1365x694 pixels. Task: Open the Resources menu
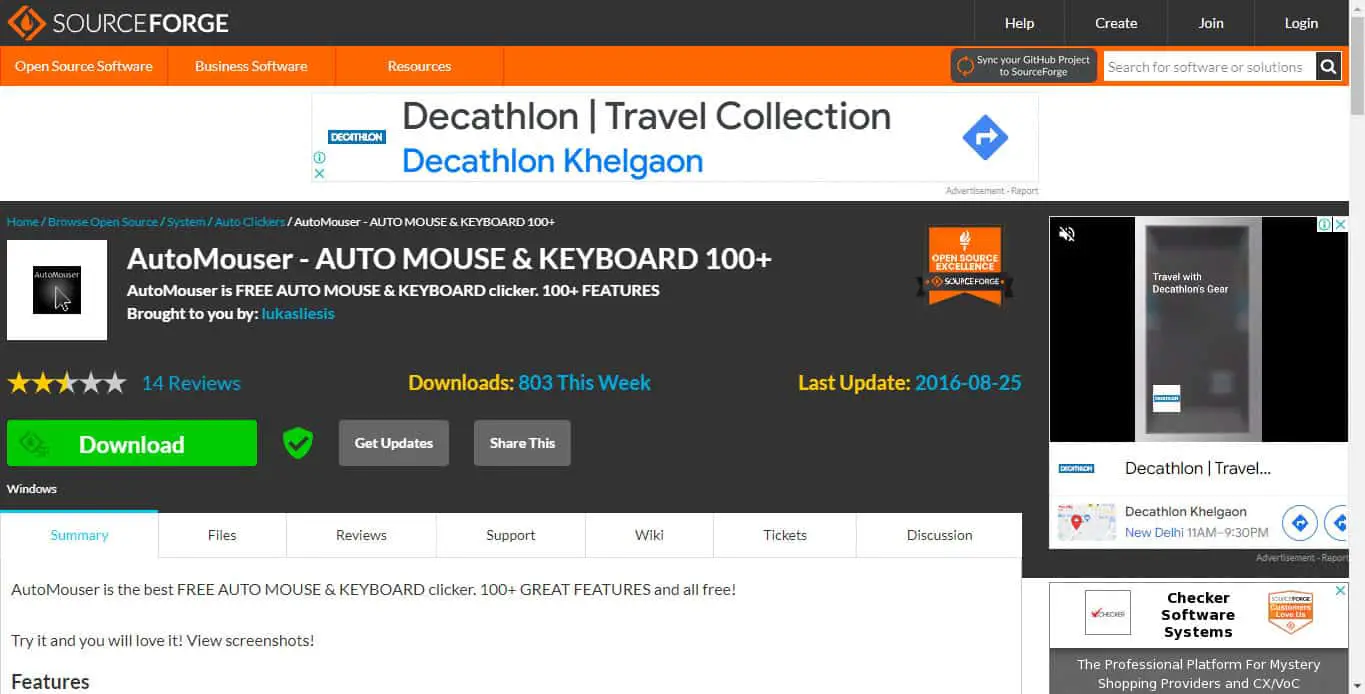pyautogui.click(x=419, y=66)
